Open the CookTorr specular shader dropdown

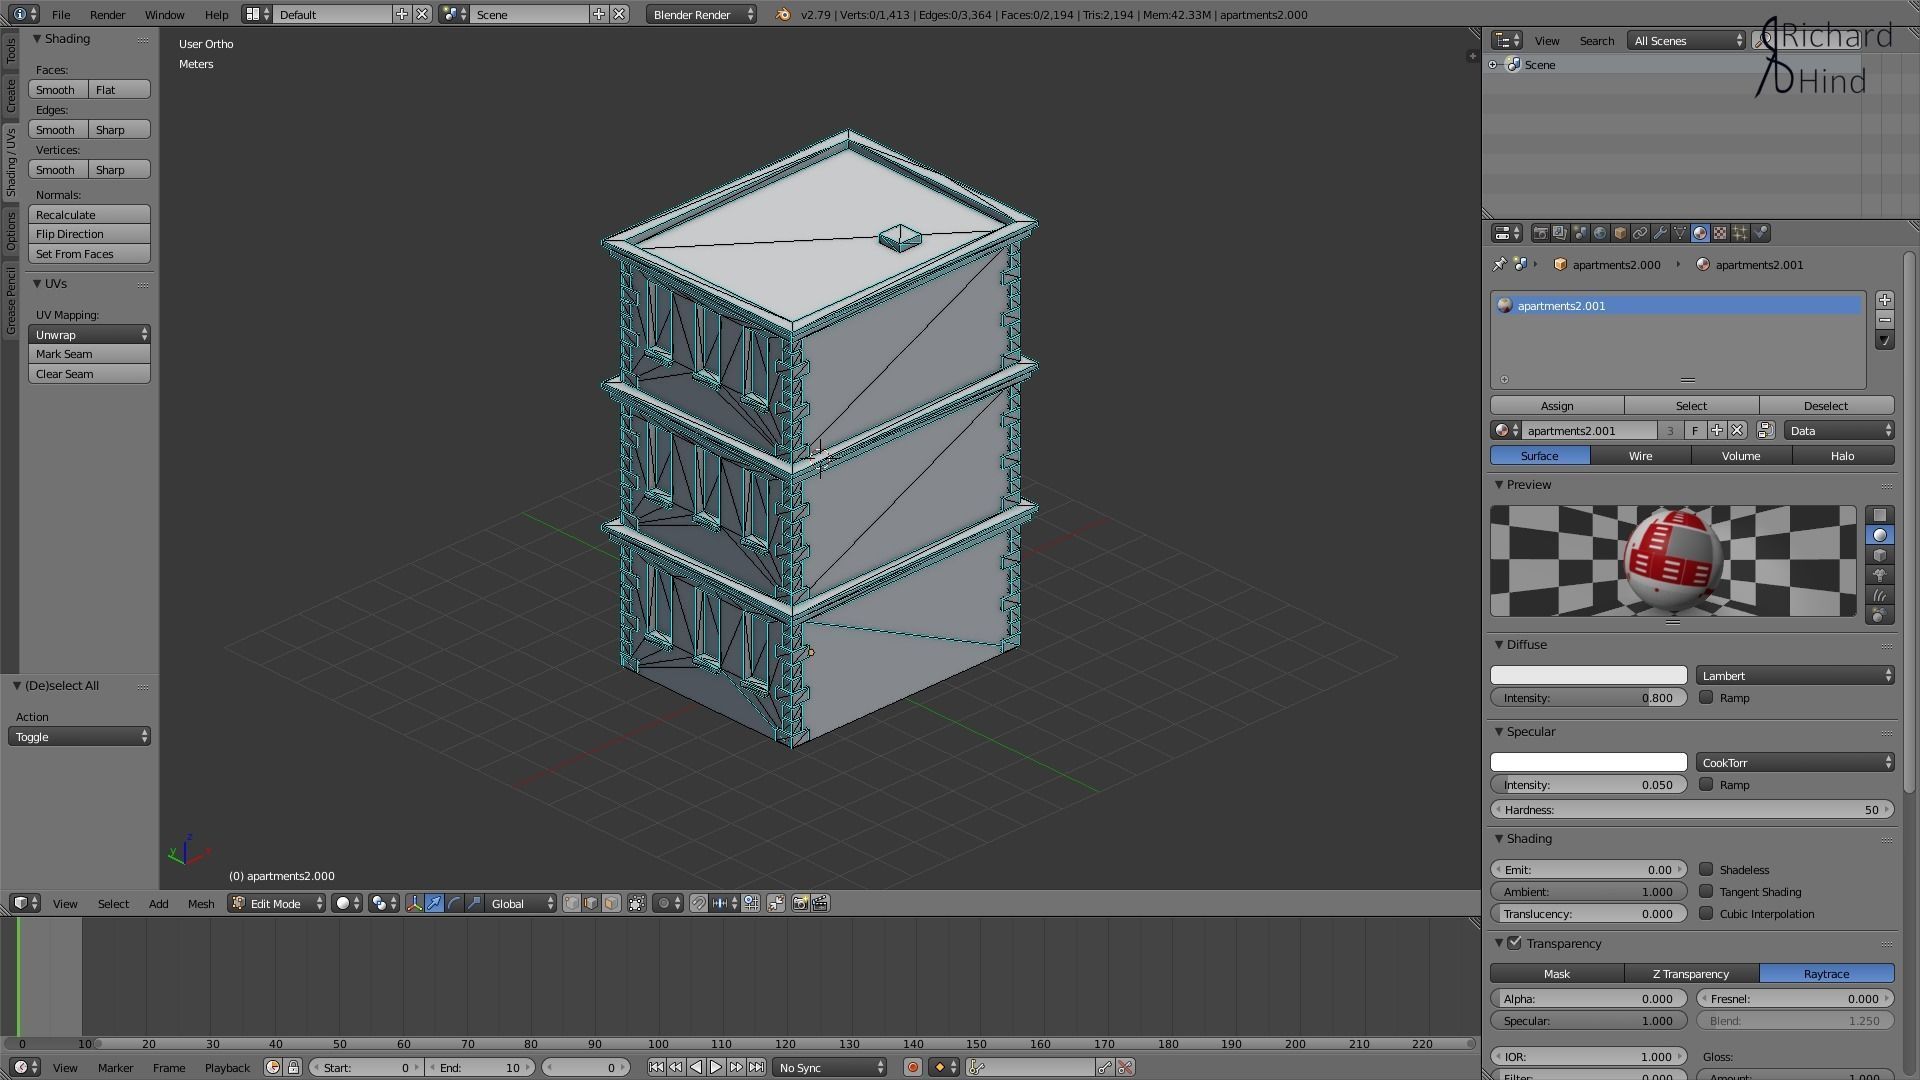1795,762
